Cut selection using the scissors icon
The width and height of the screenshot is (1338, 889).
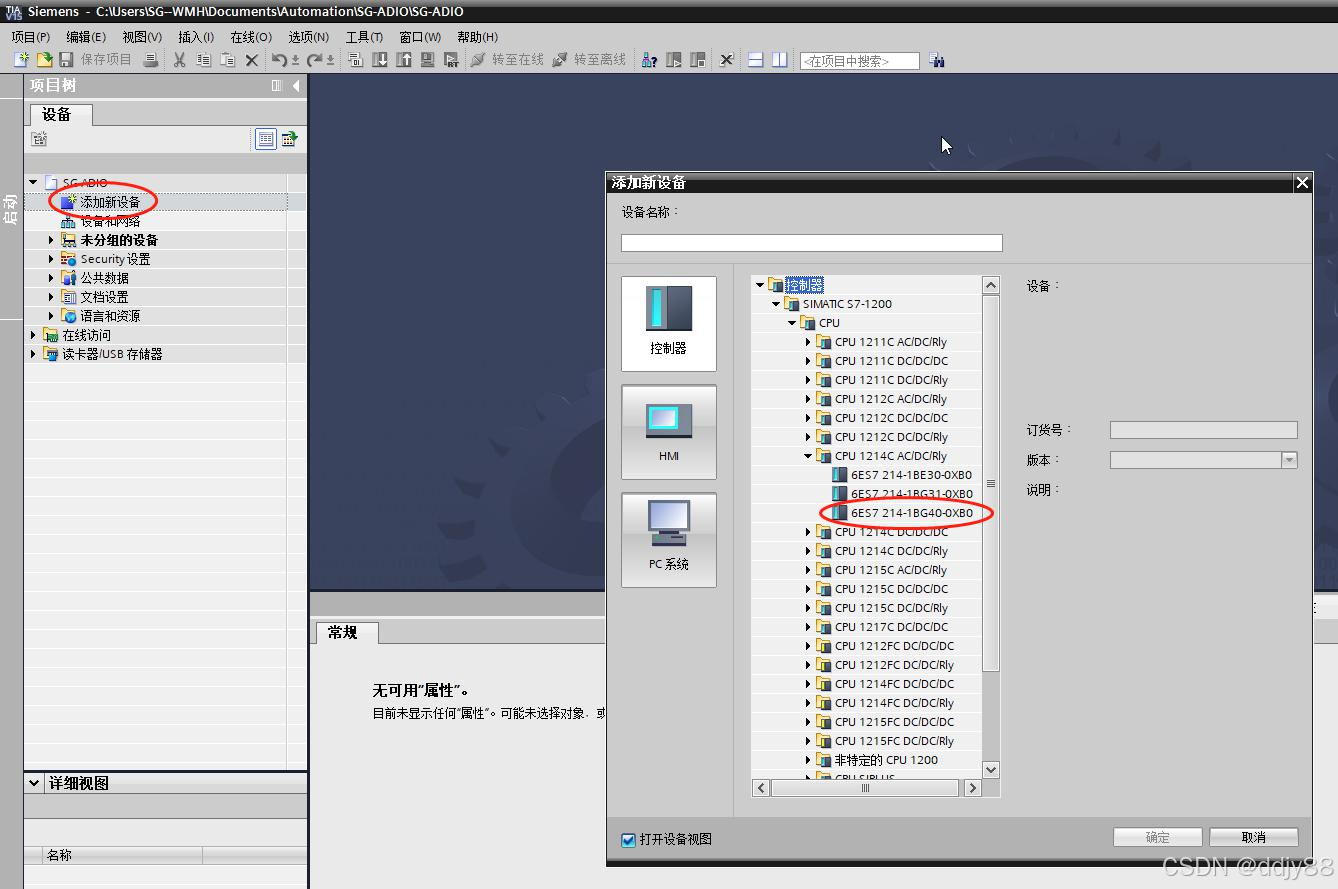click(180, 60)
